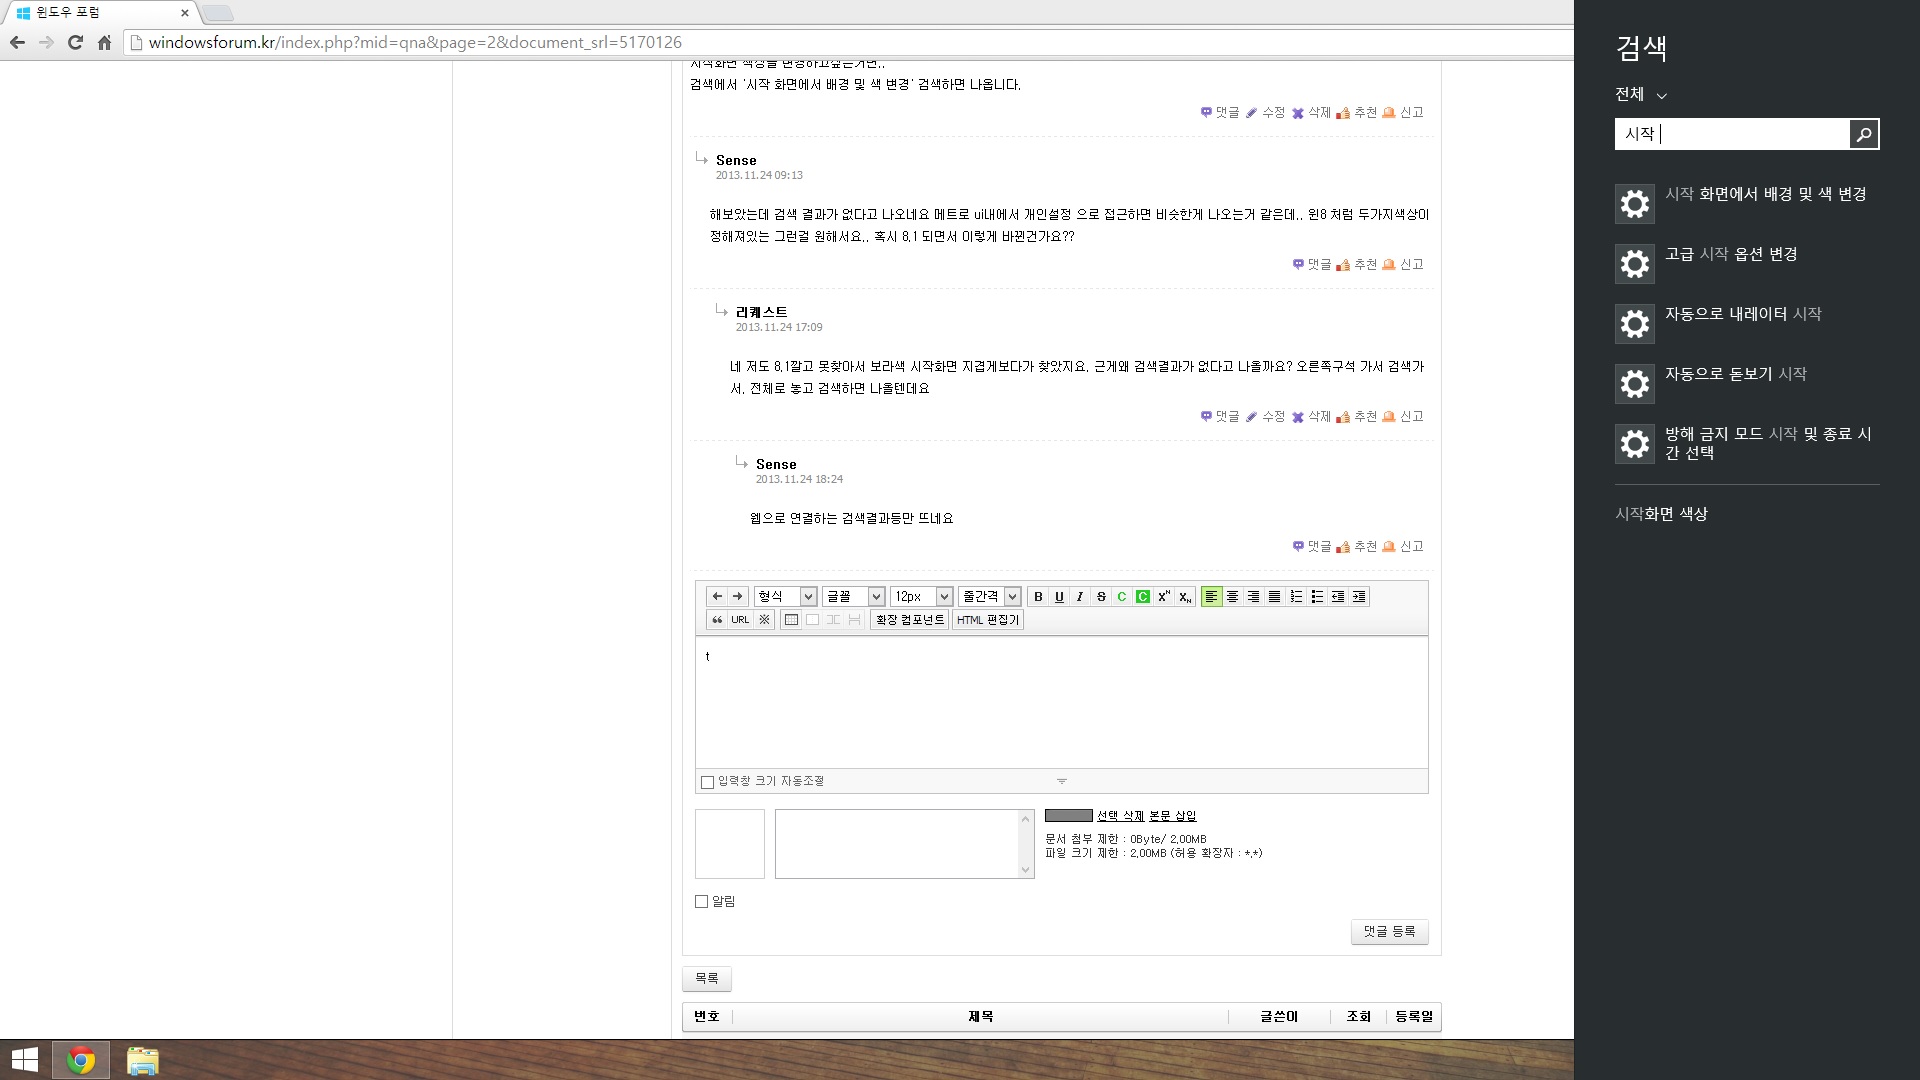Pick the green text color button
This screenshot has width=1920, height=1080.
[x=1122, y=597]
